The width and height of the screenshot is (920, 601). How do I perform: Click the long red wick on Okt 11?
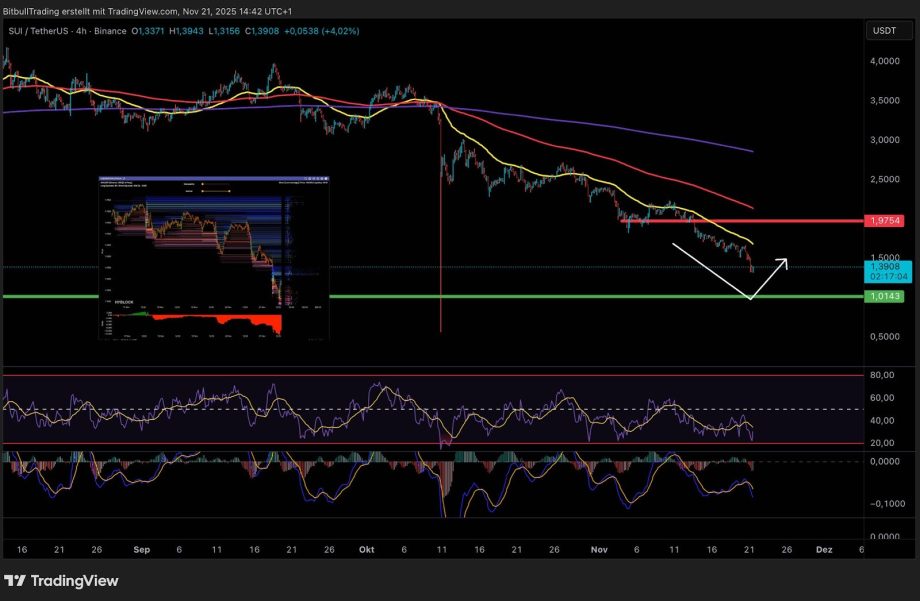pos(440,250)
